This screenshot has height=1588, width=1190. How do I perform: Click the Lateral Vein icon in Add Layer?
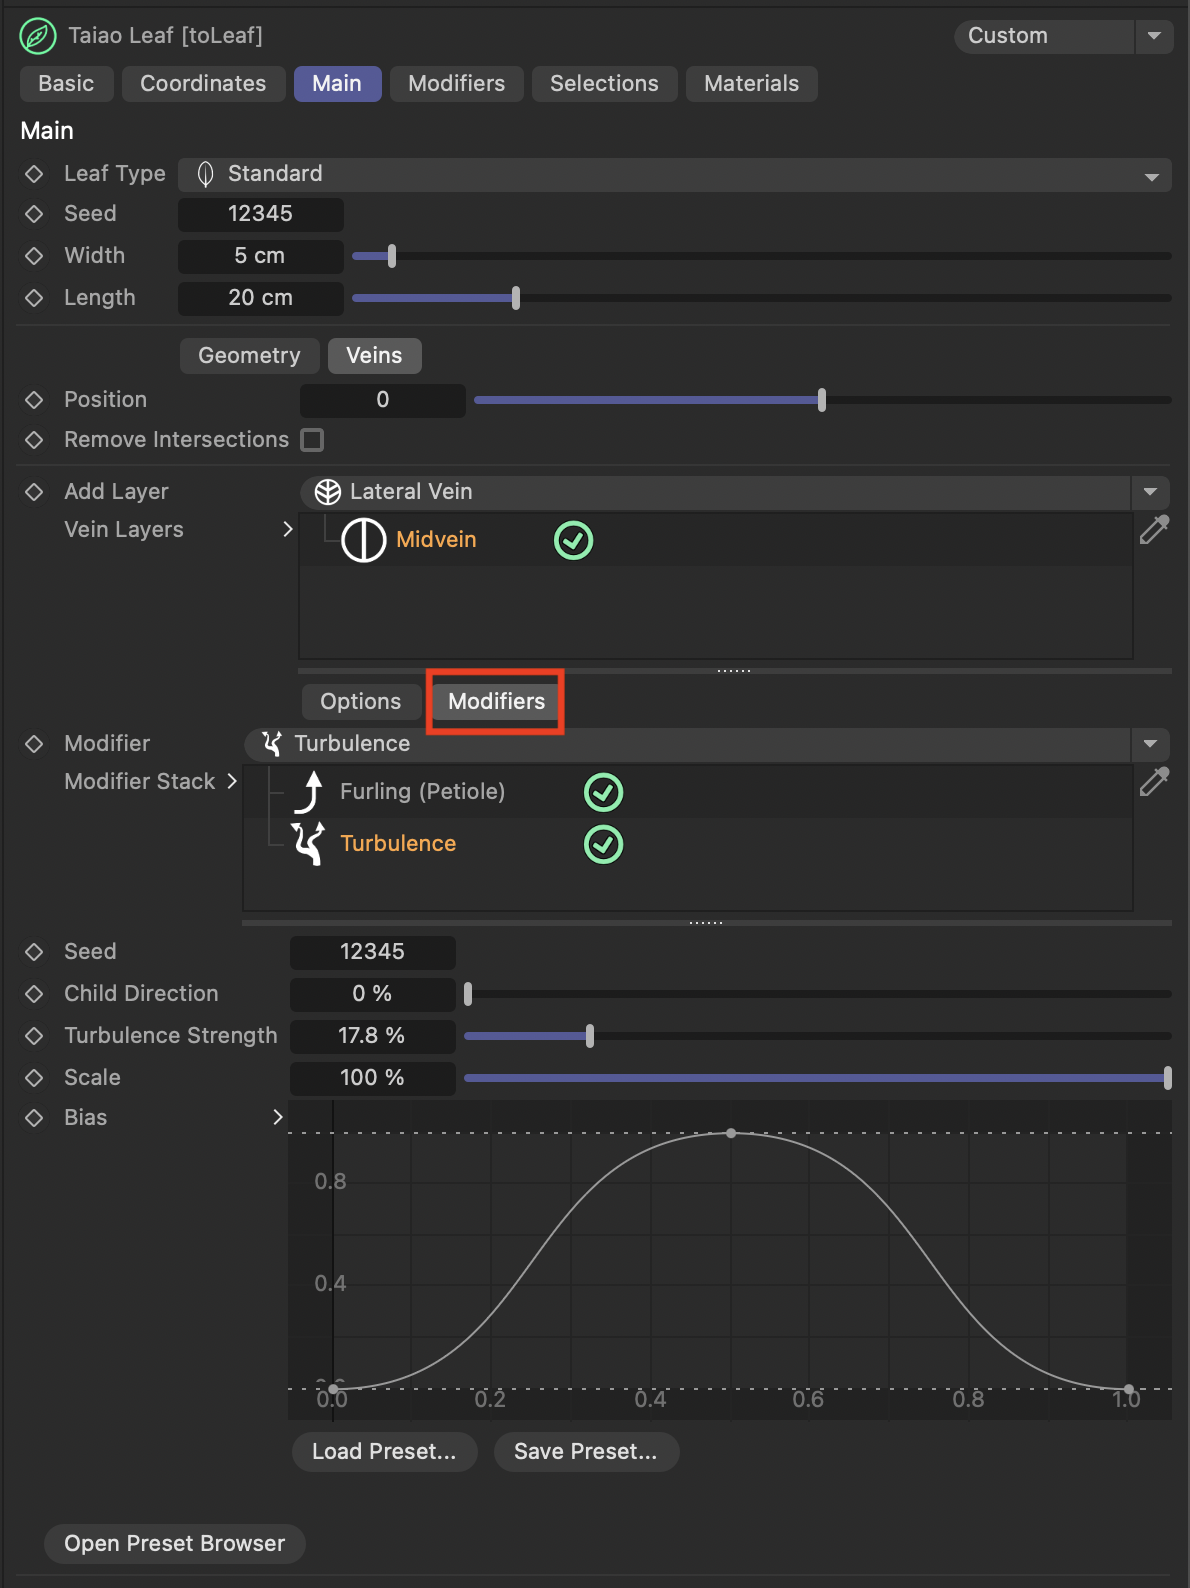[x=328, y=492]
